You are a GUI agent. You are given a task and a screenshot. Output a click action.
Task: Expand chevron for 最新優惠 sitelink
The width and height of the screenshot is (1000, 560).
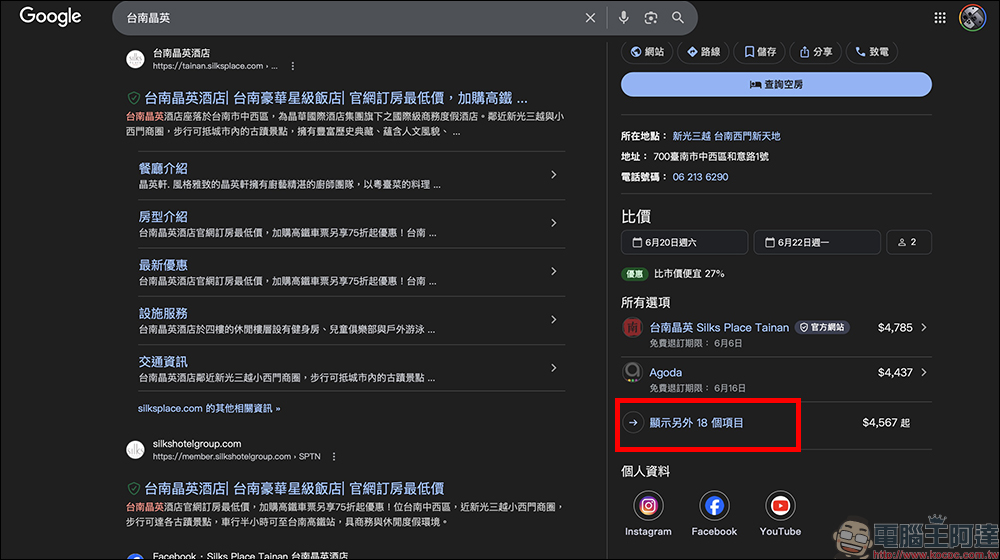(x=554, y=271)
